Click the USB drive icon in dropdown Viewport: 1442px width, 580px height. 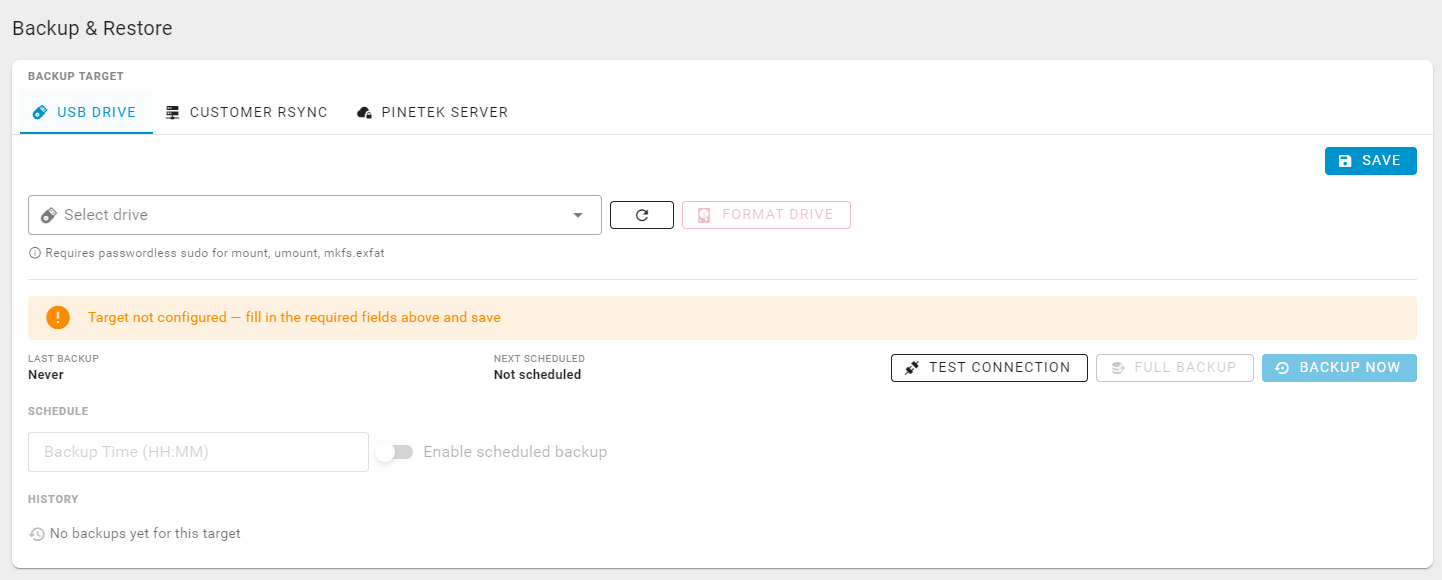pyautogui.click(x=48, y=215)
